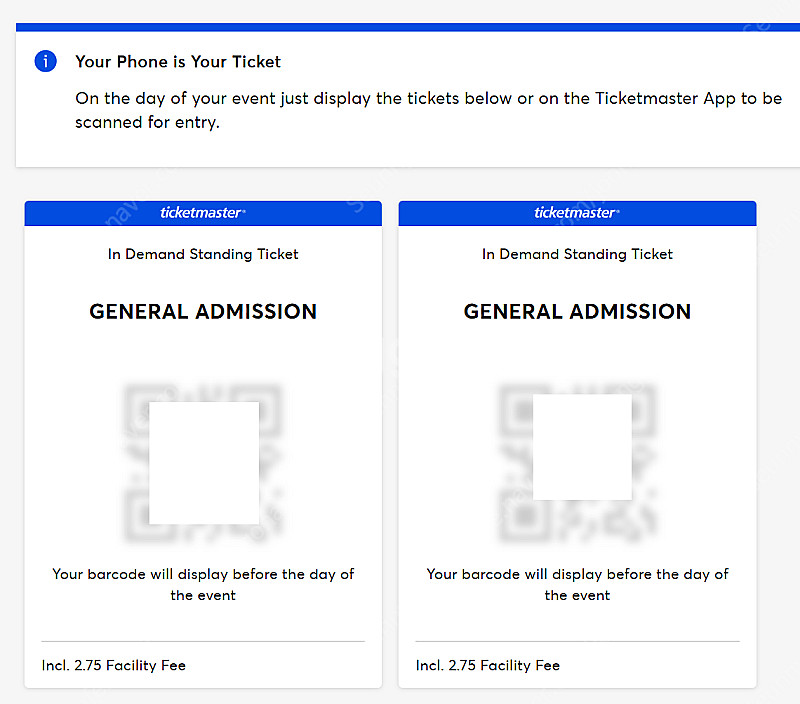Click the blue info icon
This screenshot has height=704, width=800.
point(45,61)
